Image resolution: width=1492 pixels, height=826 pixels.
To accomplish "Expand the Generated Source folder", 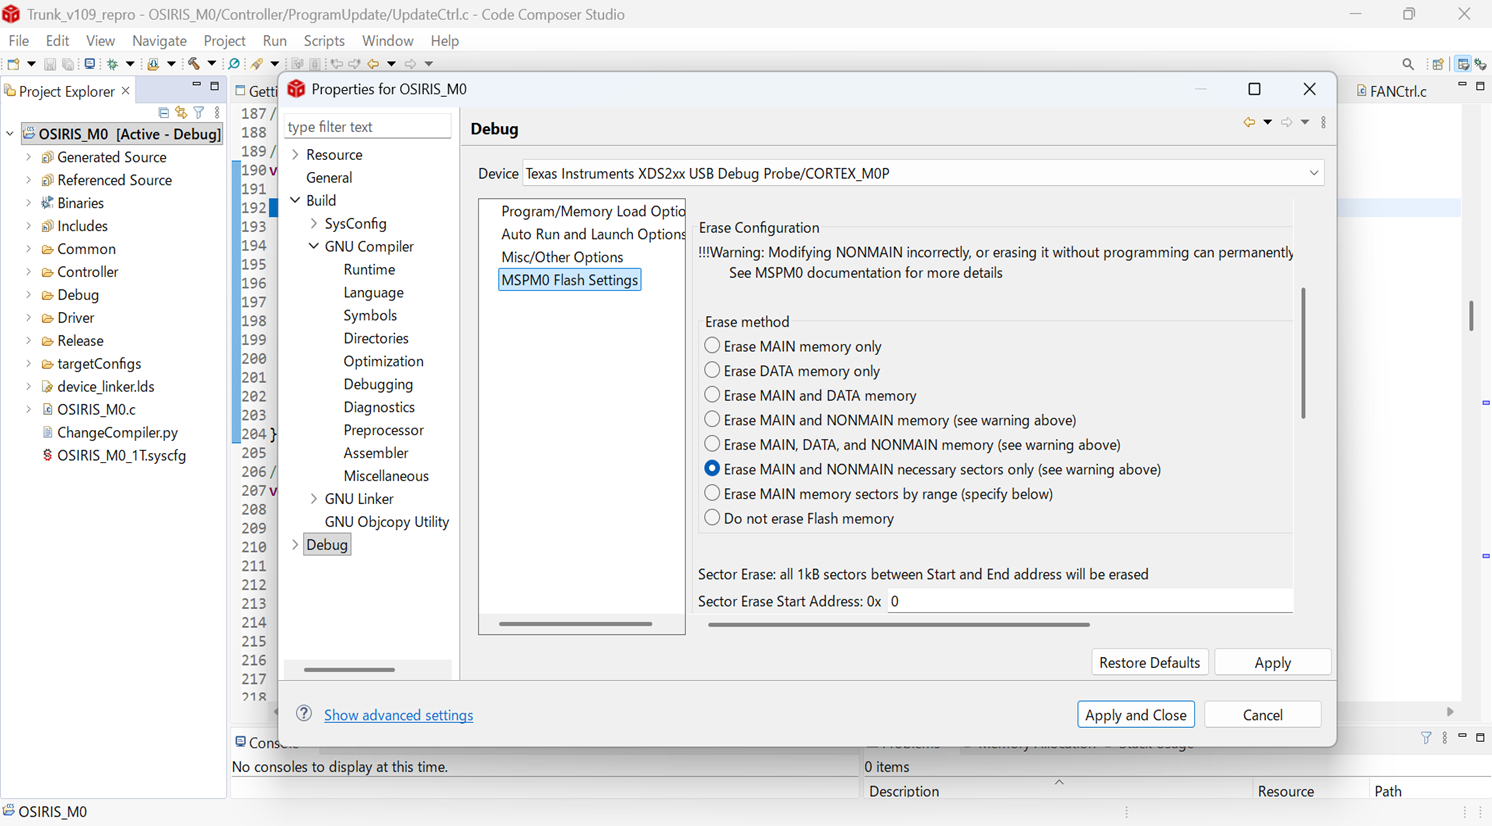I will pyautogui.click(x=29, y=157).
